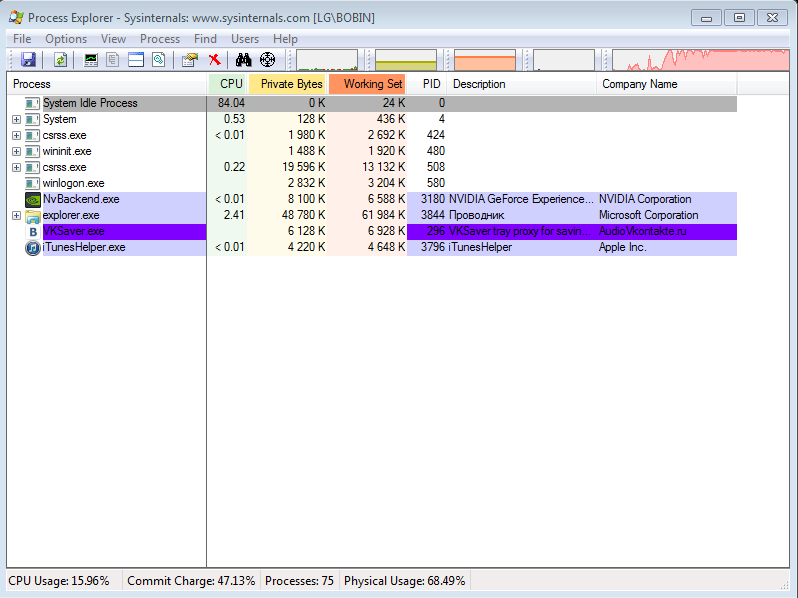This screenshot has height=598, width=798.
Task: Click the iTunesHelper.exe music icon
Action: (33, 248)
